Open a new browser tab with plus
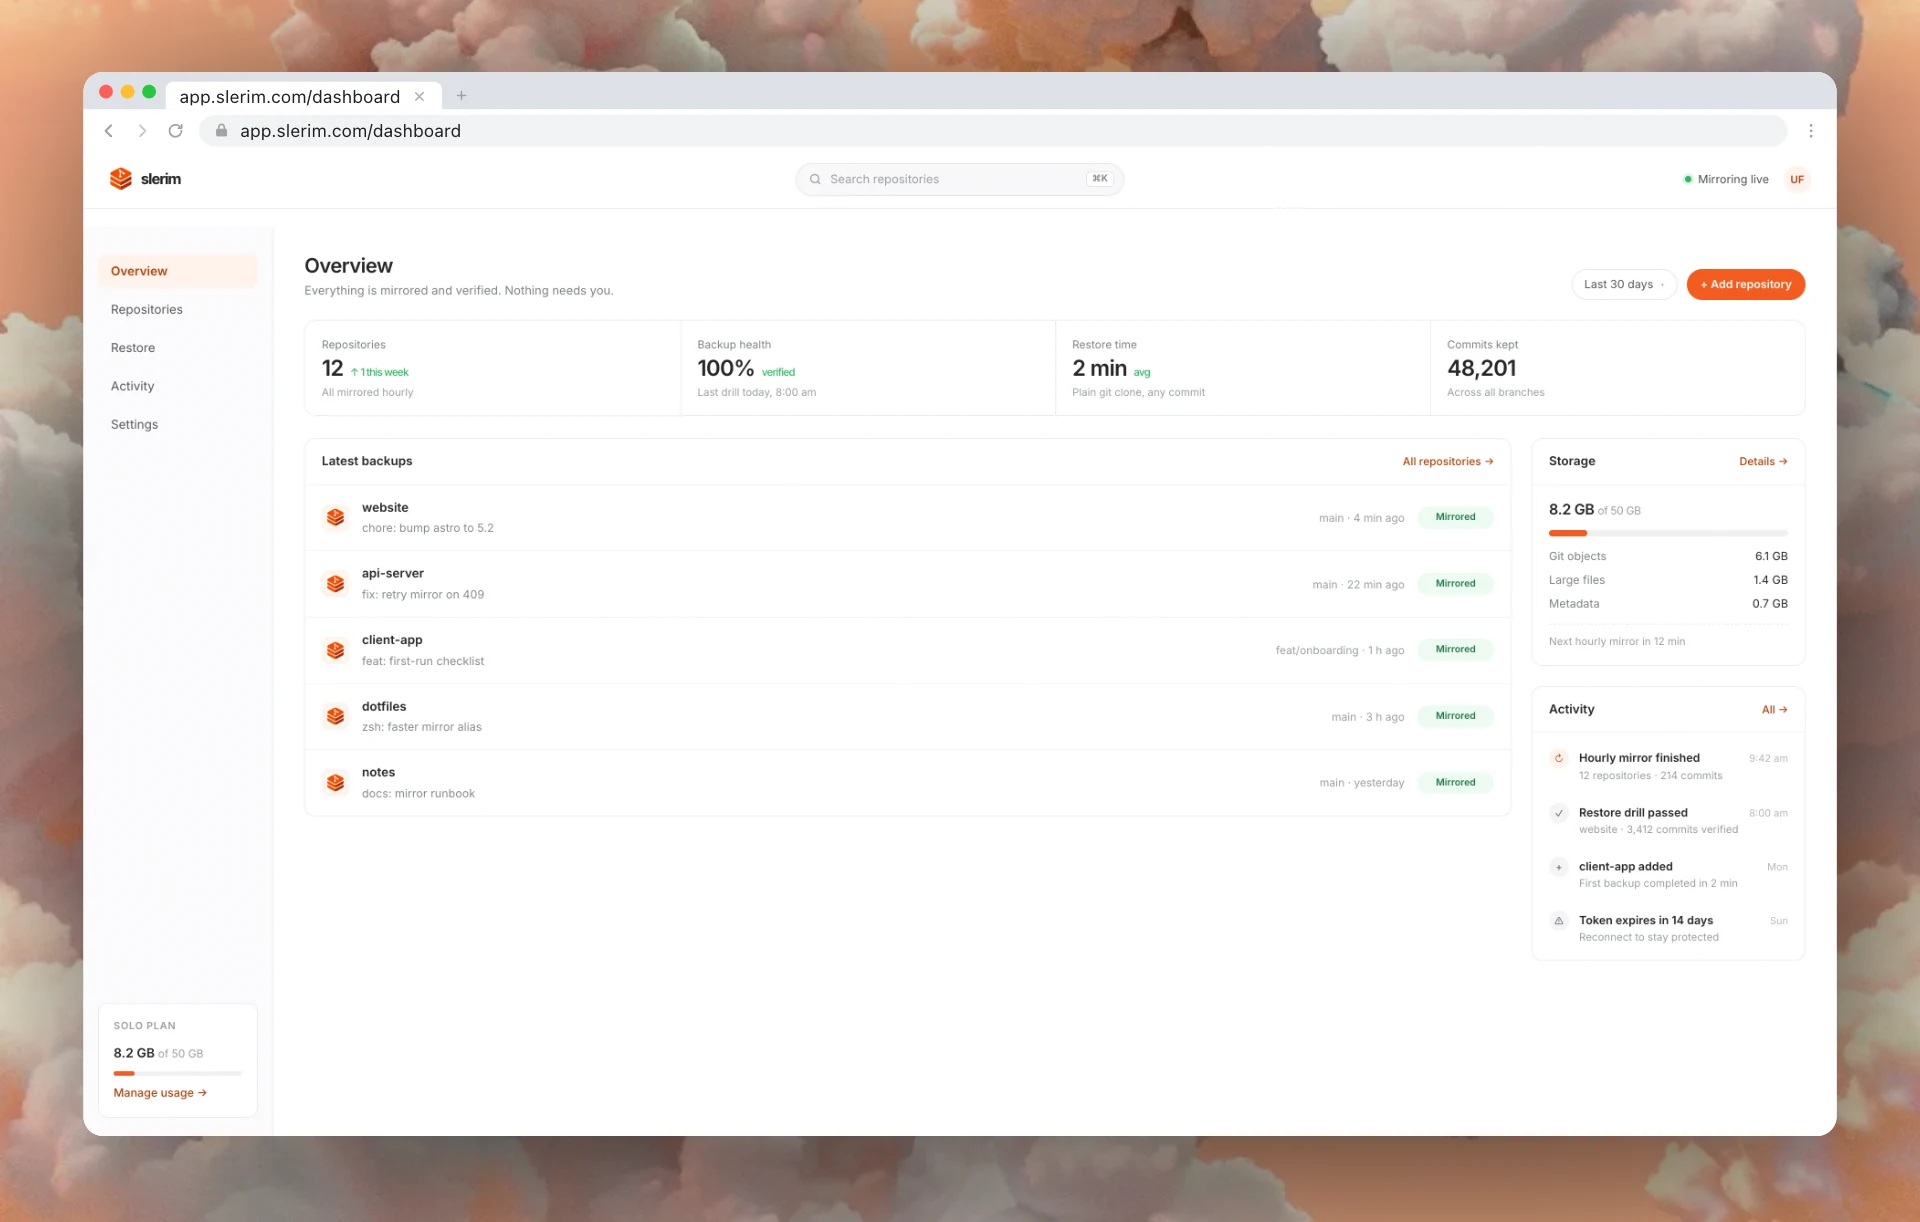Screen dimensions: 1920x1222 point(461,96)
